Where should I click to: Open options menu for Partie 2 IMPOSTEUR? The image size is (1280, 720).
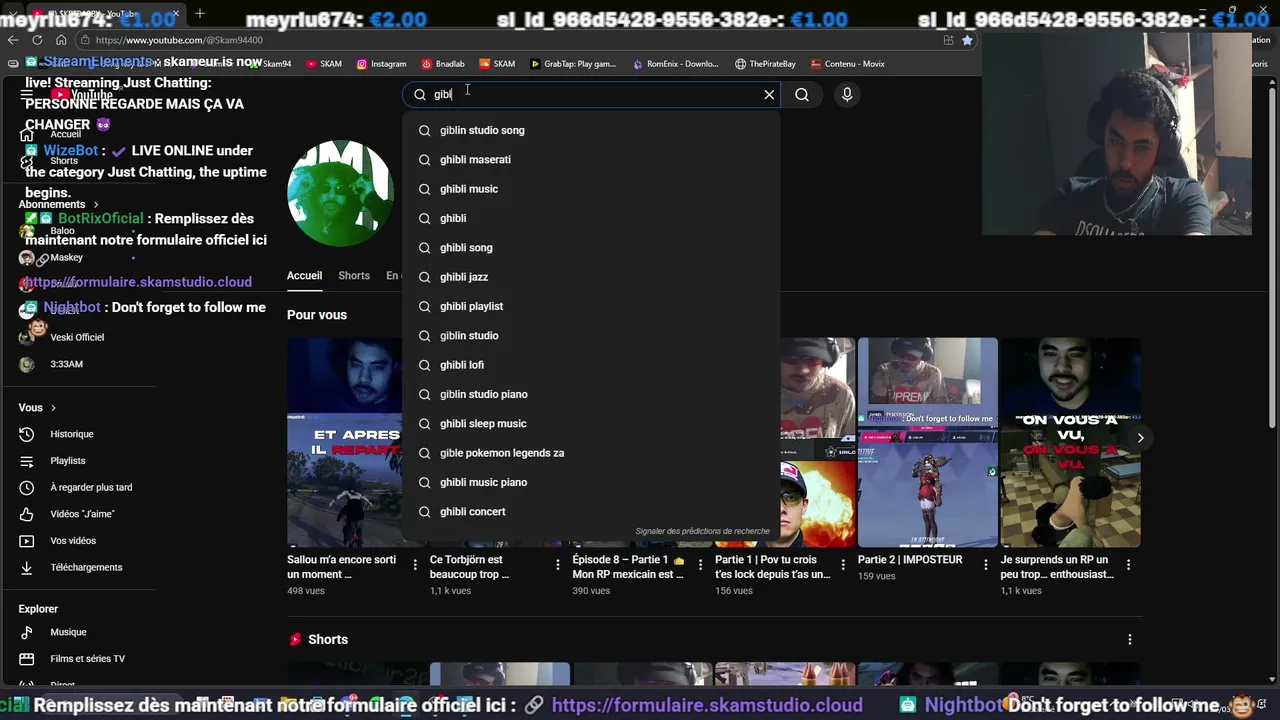(x=985, y=565)
